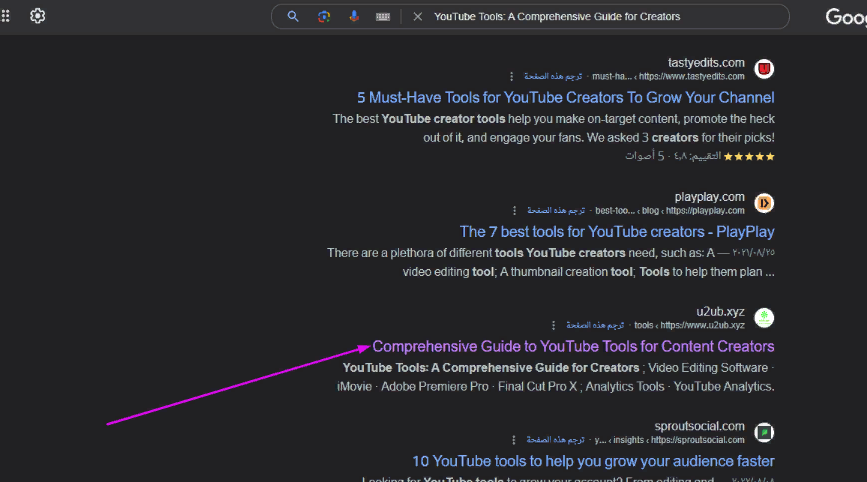This screenshot has width=867, height=482.
Task: Click snippet text 'The best YouTube creator tools'
Action: [419, 119]
